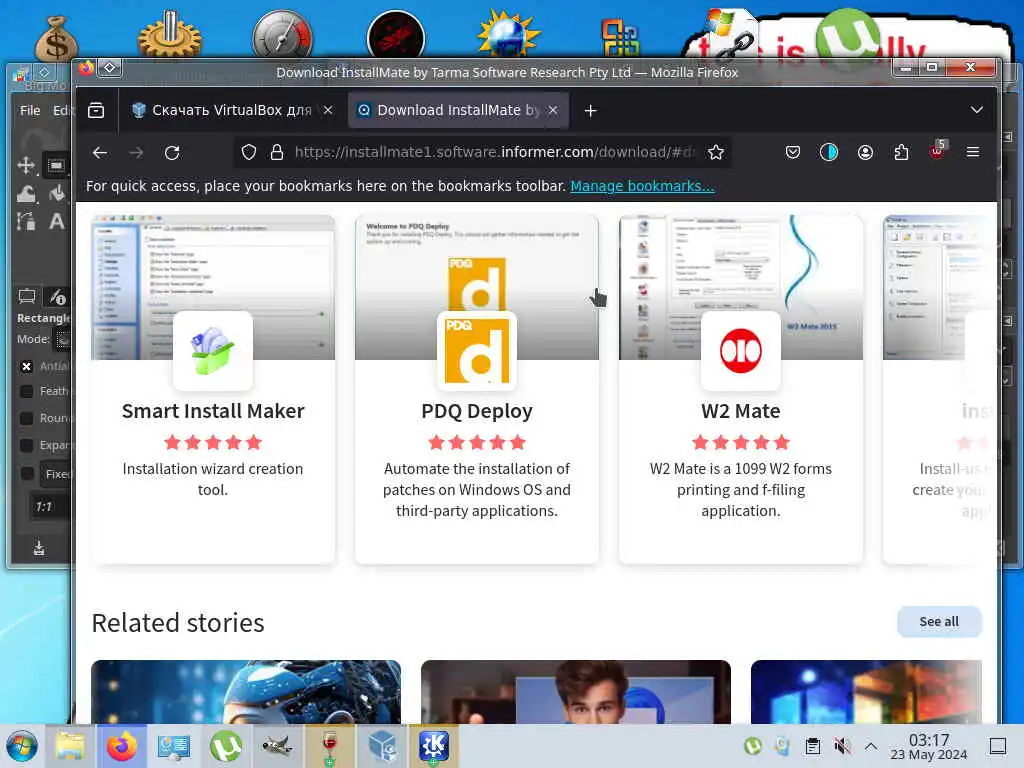This screenshot has height=768, width=1024.
Task: Select the Text tool in the background editor
Action: [57, 221]
